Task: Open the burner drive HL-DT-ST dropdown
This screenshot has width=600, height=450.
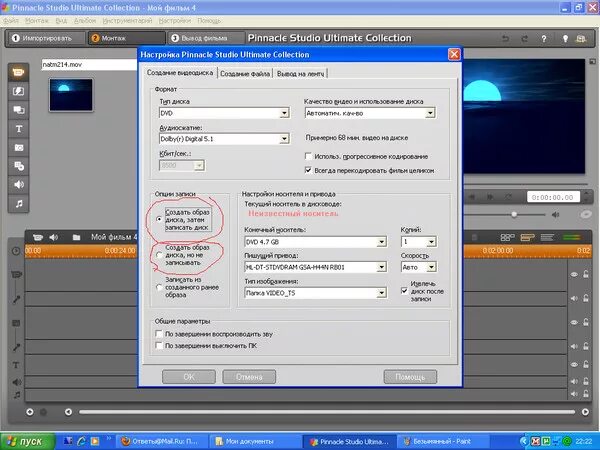Action: (x=315, y=267)
